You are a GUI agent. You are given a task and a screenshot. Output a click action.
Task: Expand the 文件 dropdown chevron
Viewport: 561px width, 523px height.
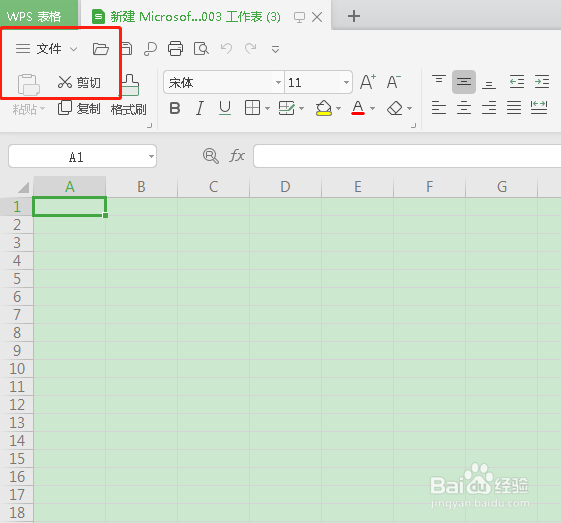73,49
